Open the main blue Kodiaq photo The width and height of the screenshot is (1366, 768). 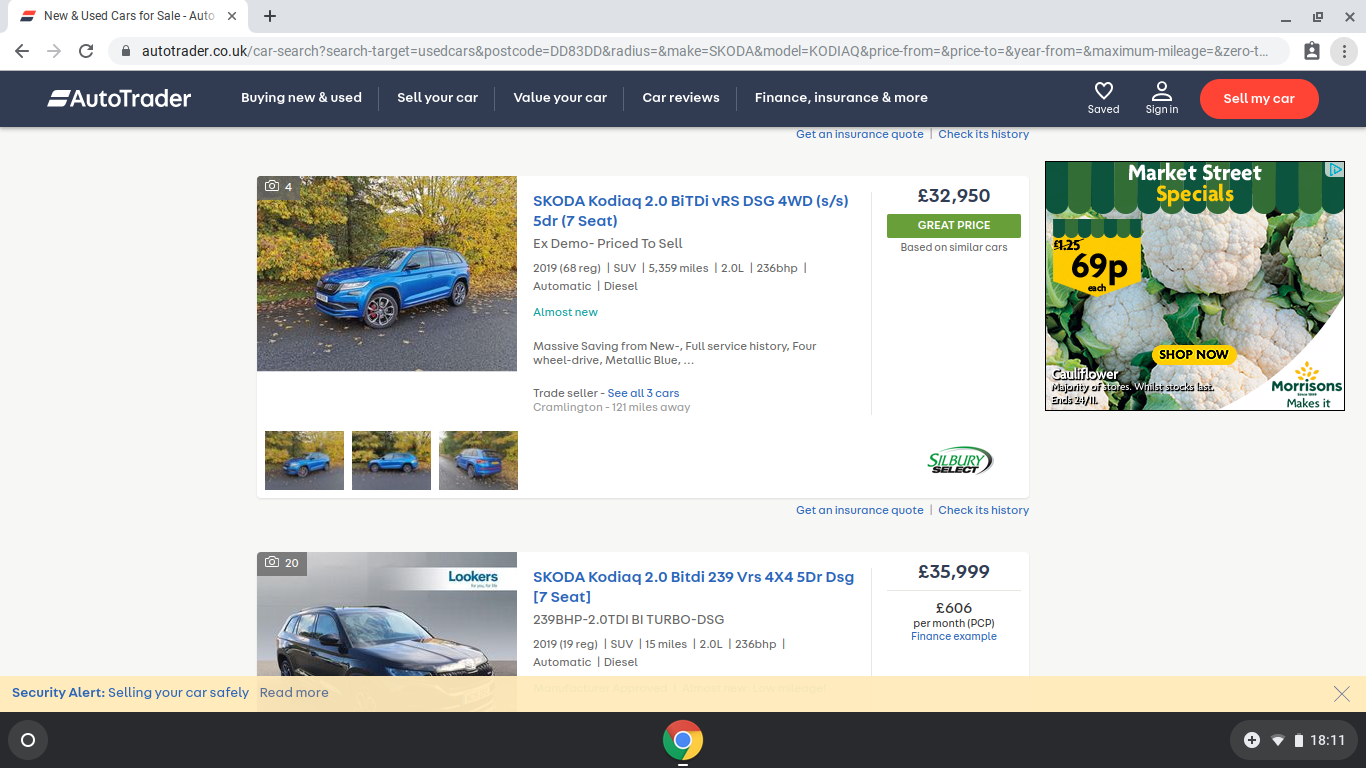click(x=387, y=274)
